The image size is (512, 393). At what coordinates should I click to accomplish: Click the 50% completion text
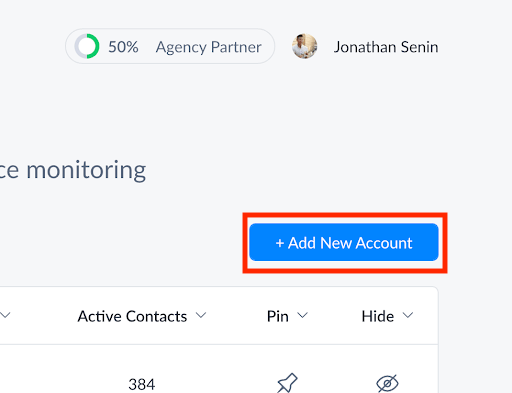tap(123, 47)
